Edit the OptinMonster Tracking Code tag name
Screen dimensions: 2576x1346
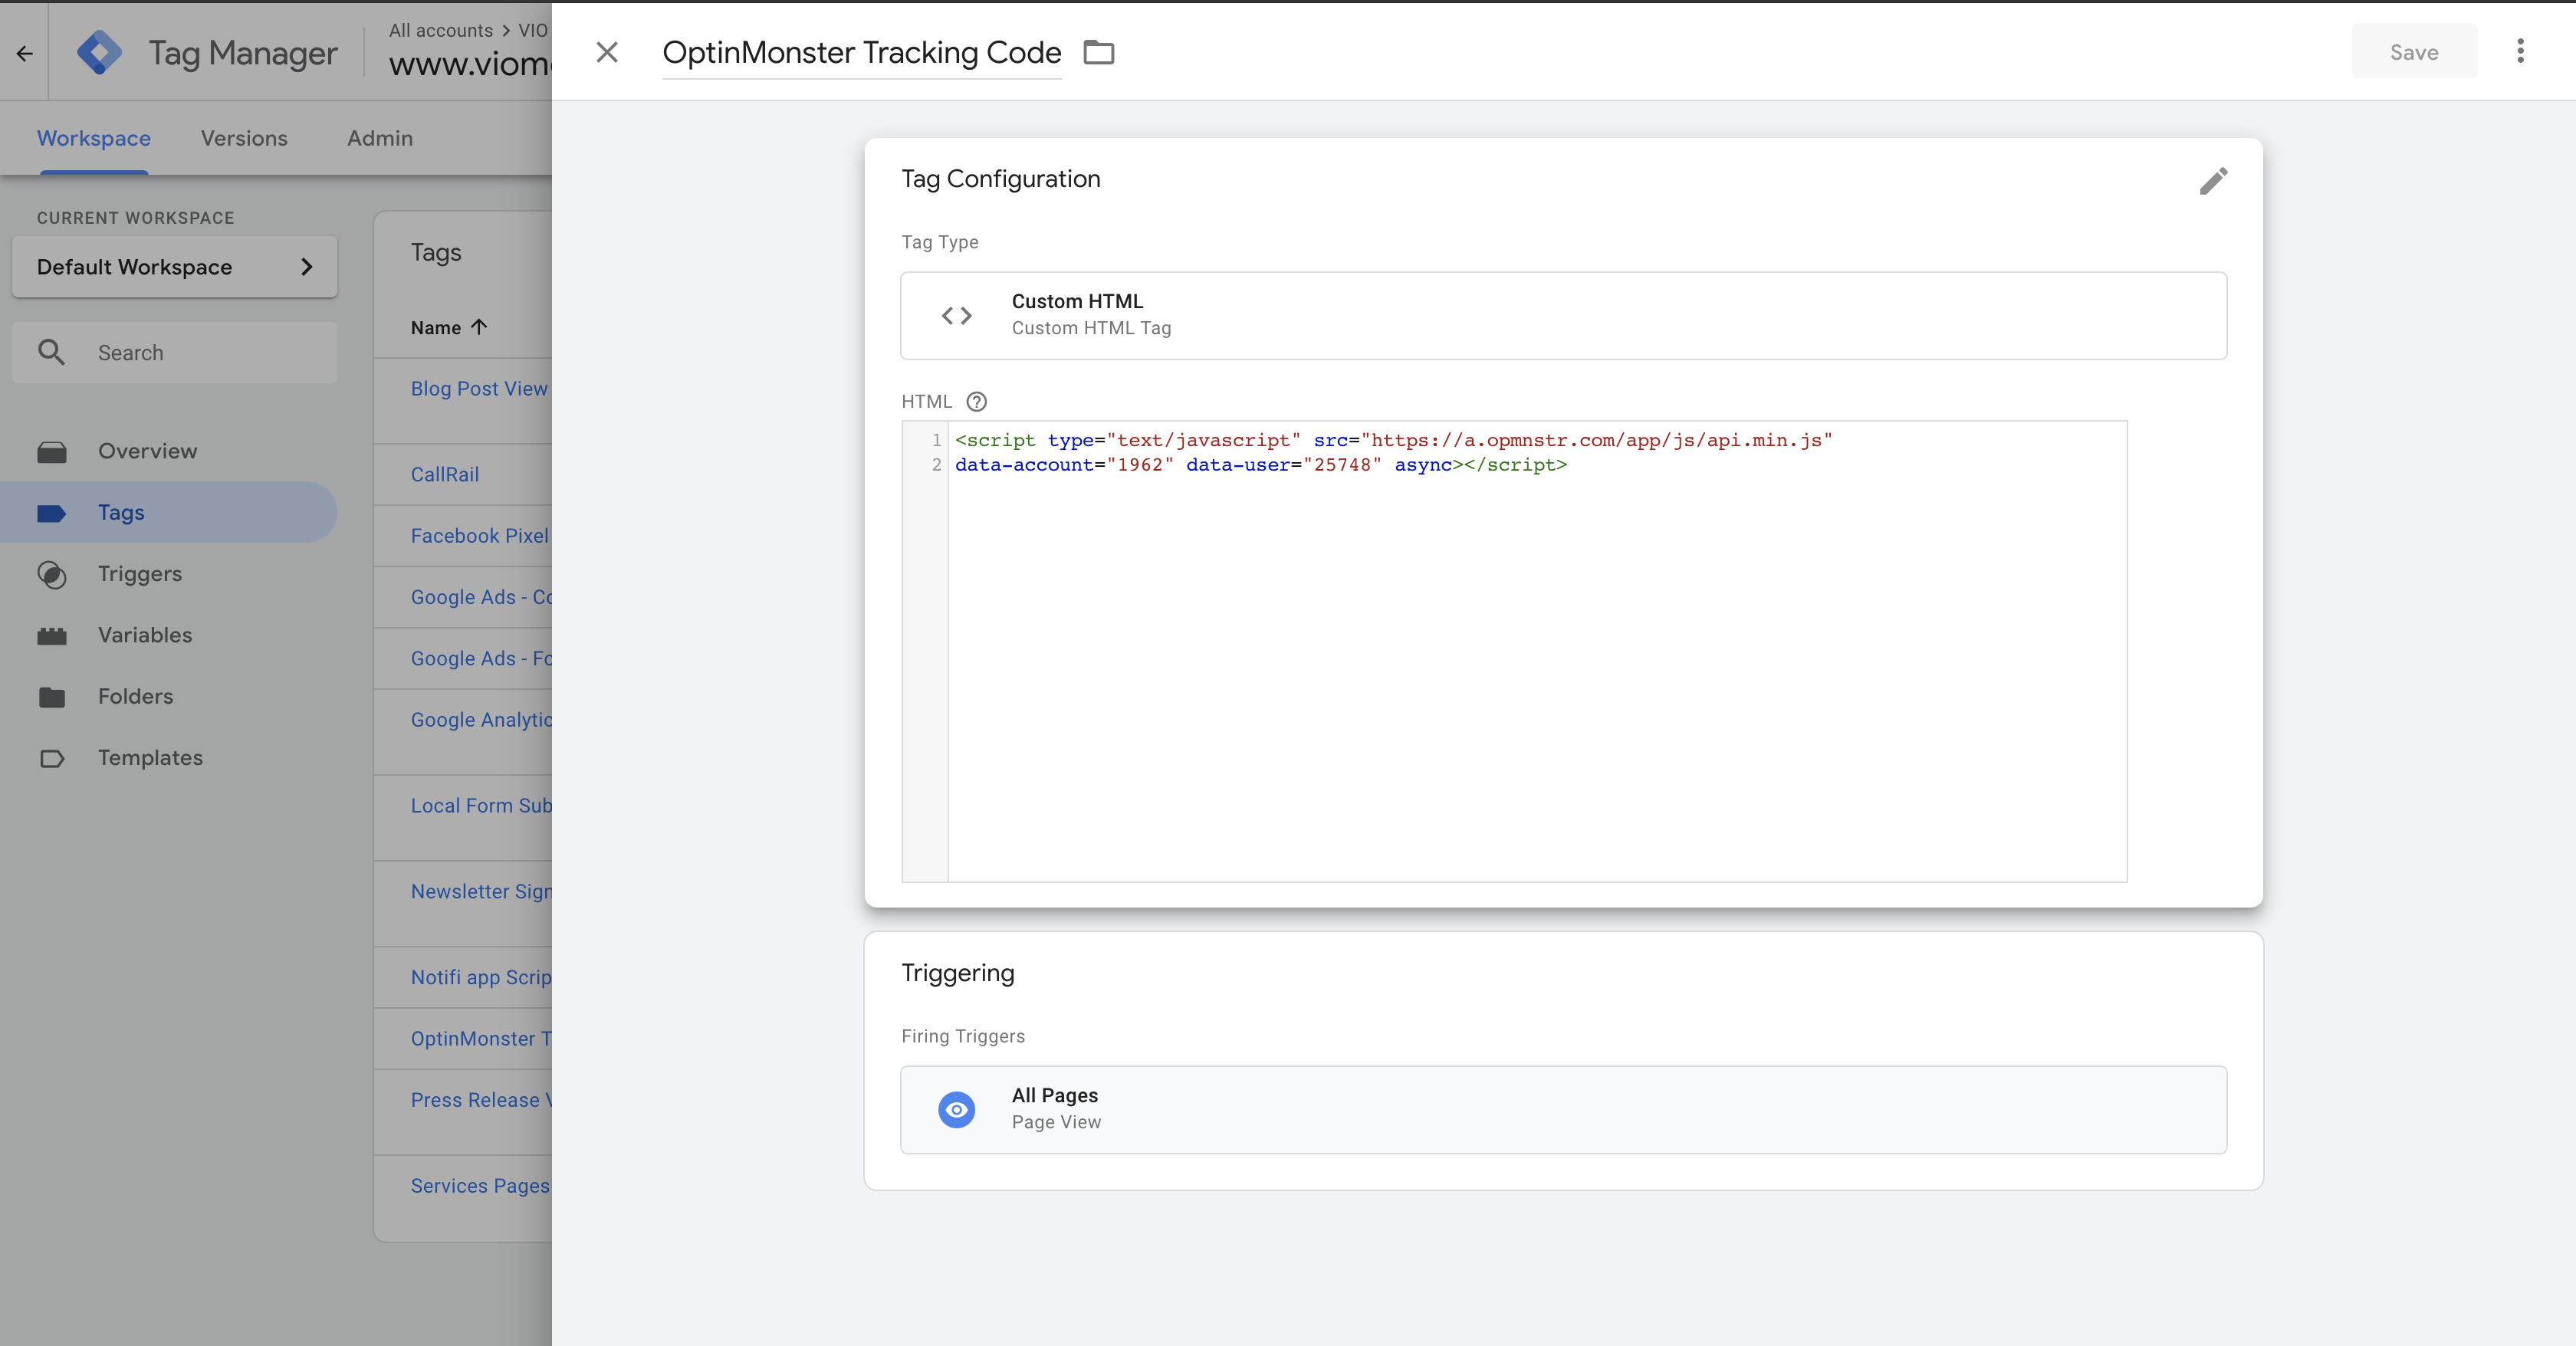(861, 53)
